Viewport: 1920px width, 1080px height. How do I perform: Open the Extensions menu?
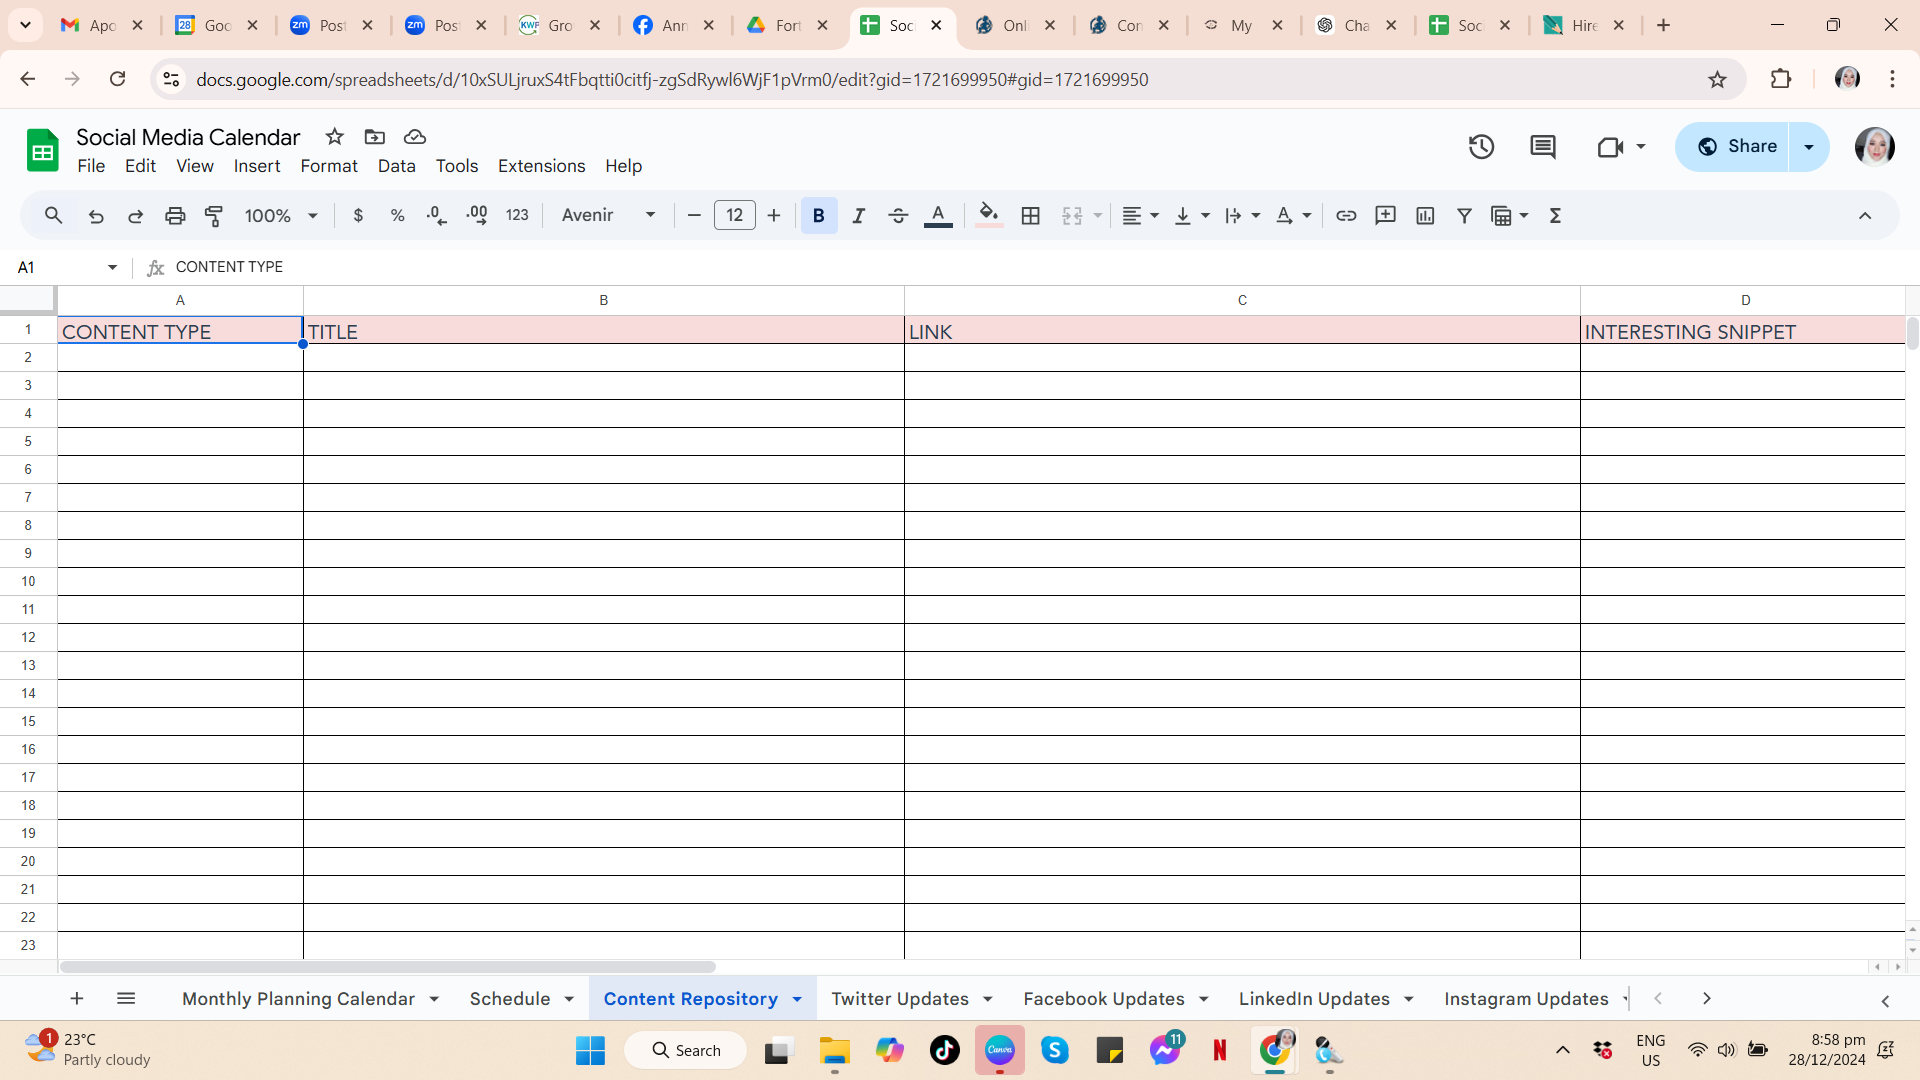pos(541,166)
